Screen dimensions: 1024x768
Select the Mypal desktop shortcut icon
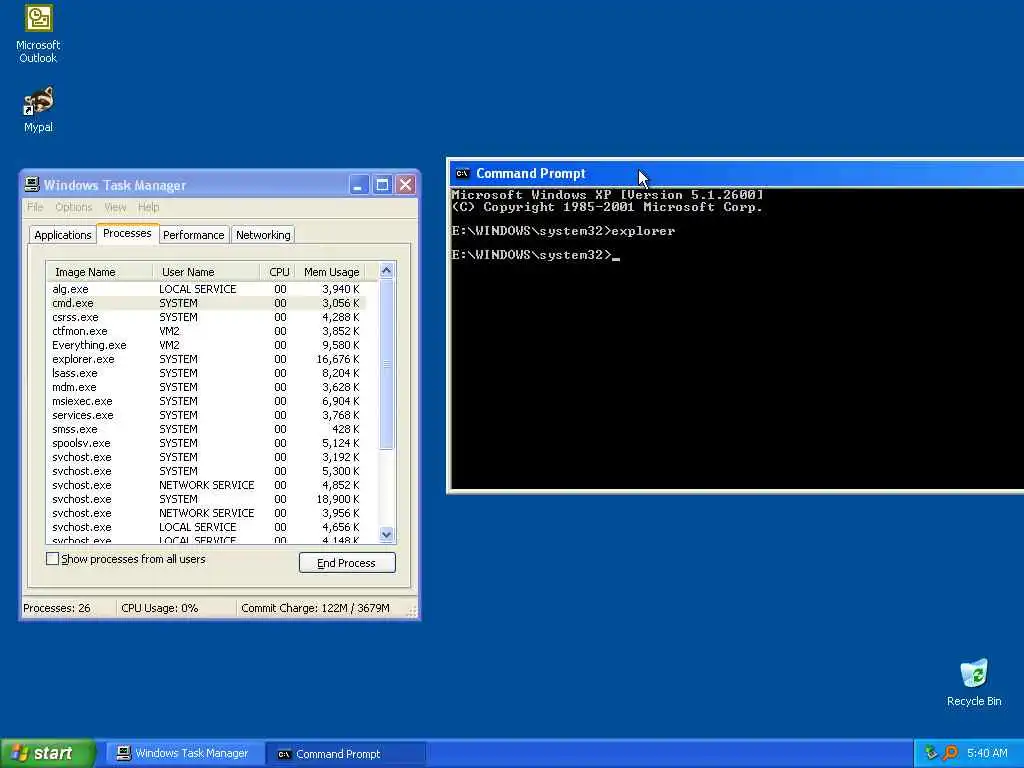coord(38,110)
